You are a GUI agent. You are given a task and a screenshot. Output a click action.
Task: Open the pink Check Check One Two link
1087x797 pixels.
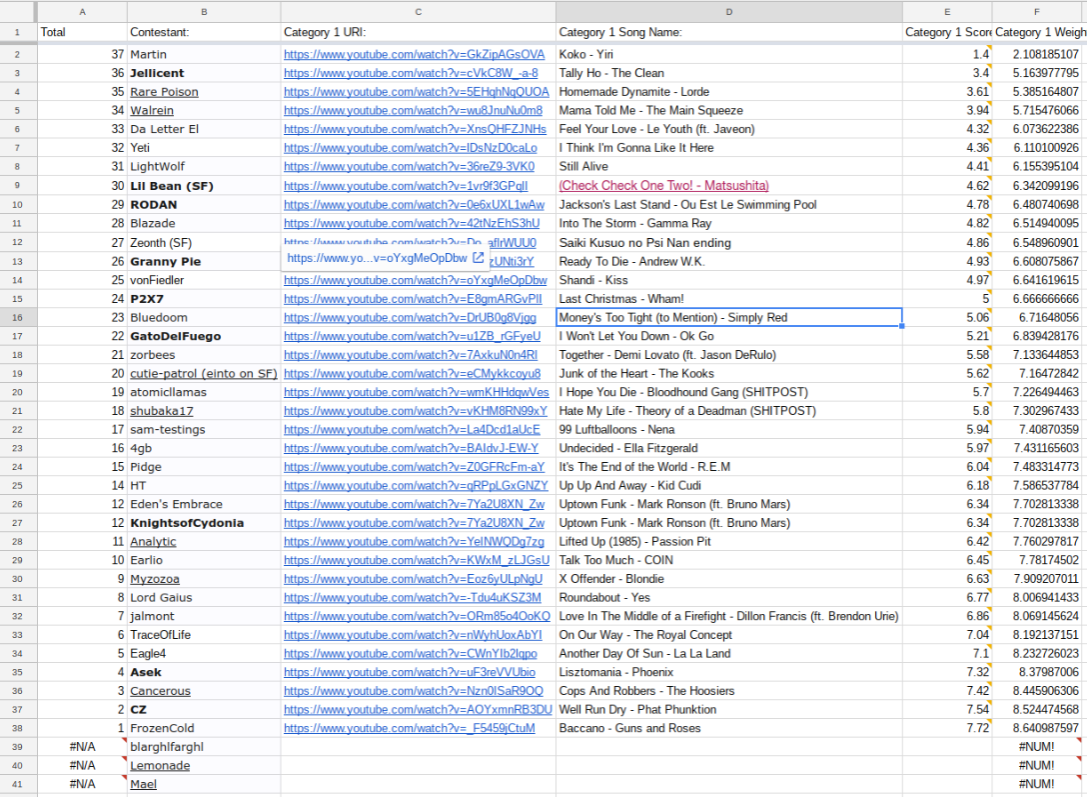(663, 186)
